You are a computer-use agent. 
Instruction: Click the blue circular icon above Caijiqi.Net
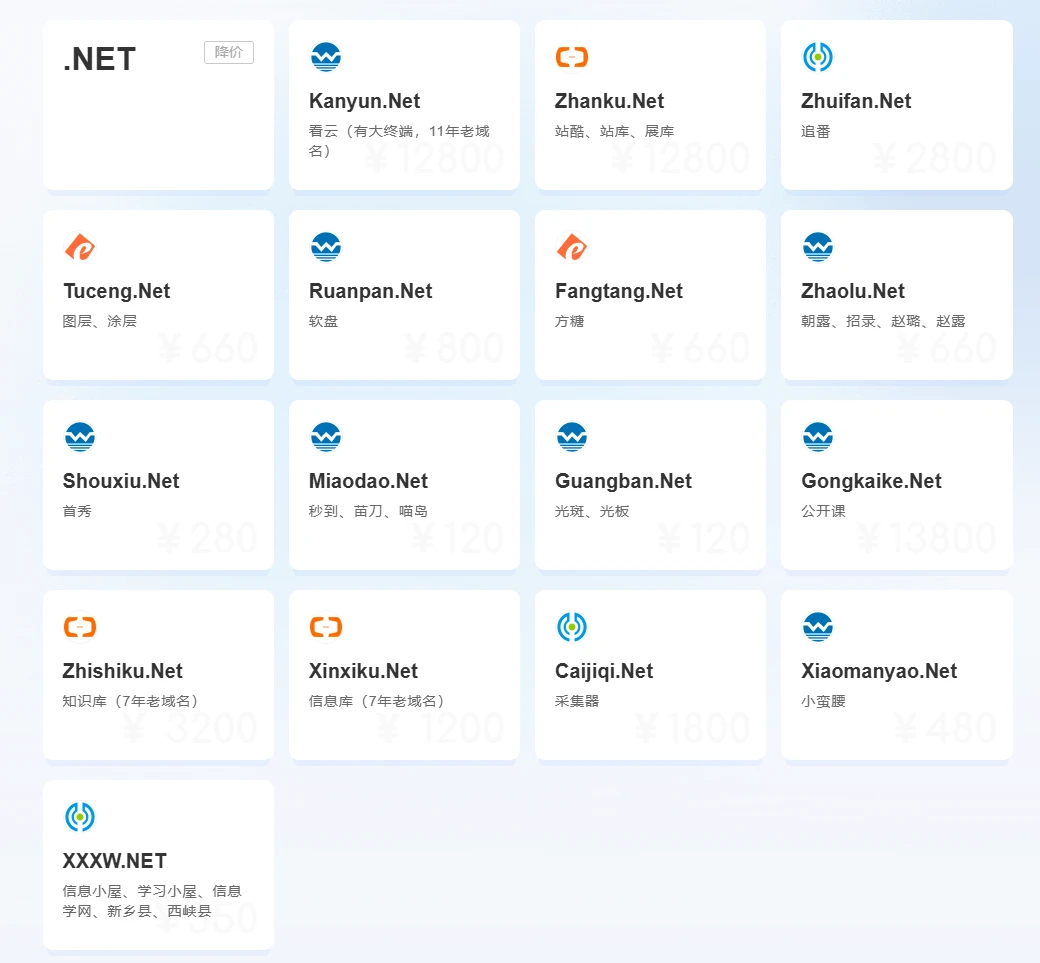(x=571, y=627)
